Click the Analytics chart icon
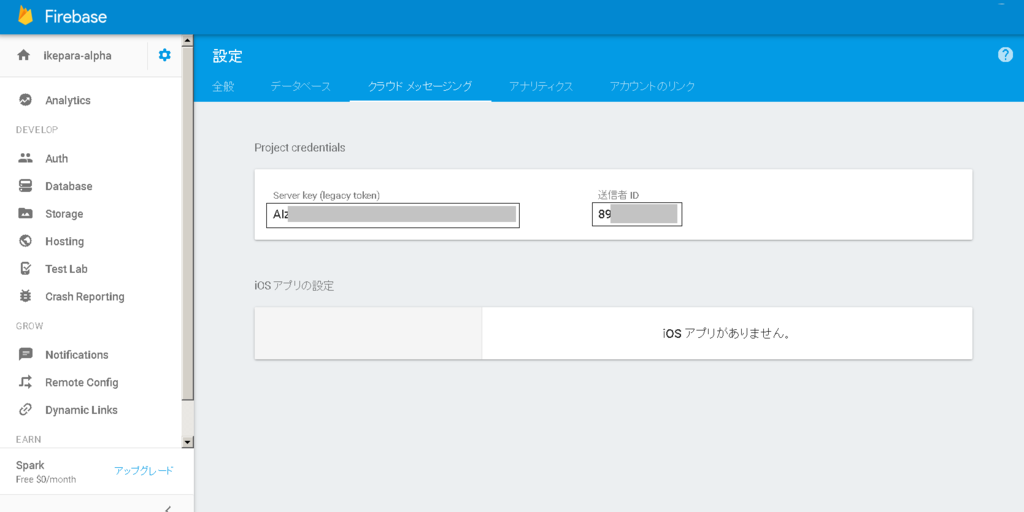 (25, 100)
